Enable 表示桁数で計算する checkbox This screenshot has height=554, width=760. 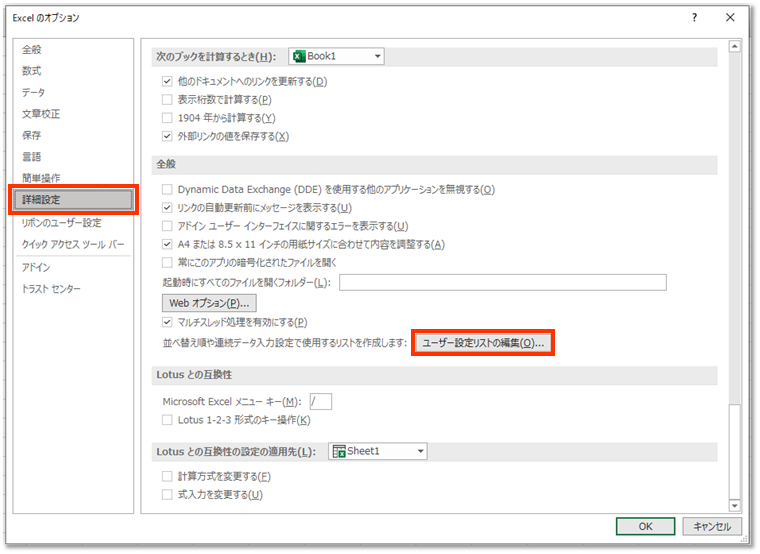167,100
